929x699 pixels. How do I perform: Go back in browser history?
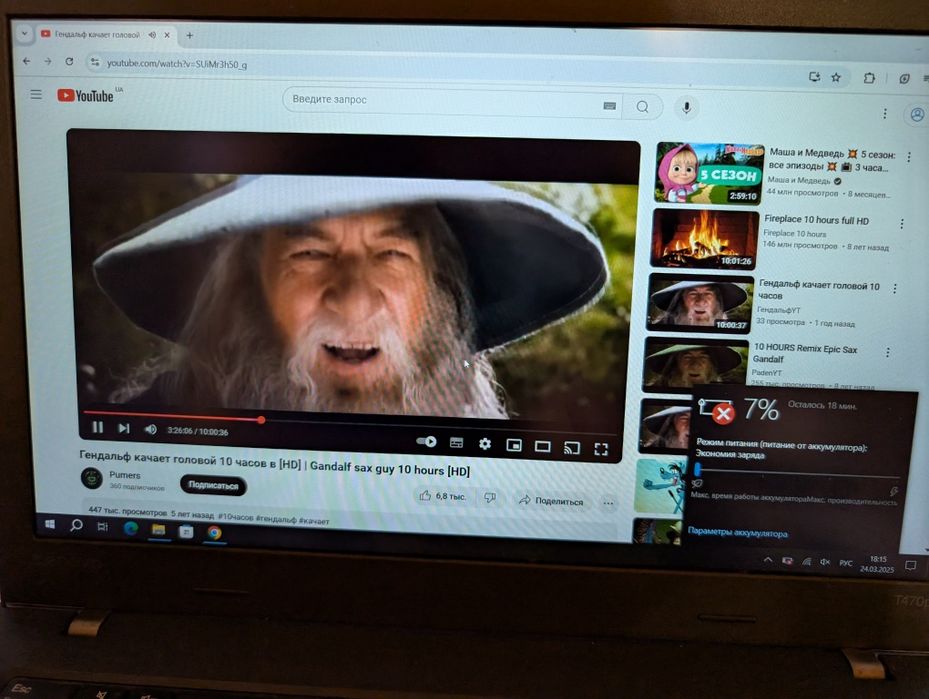coord(26,61)
